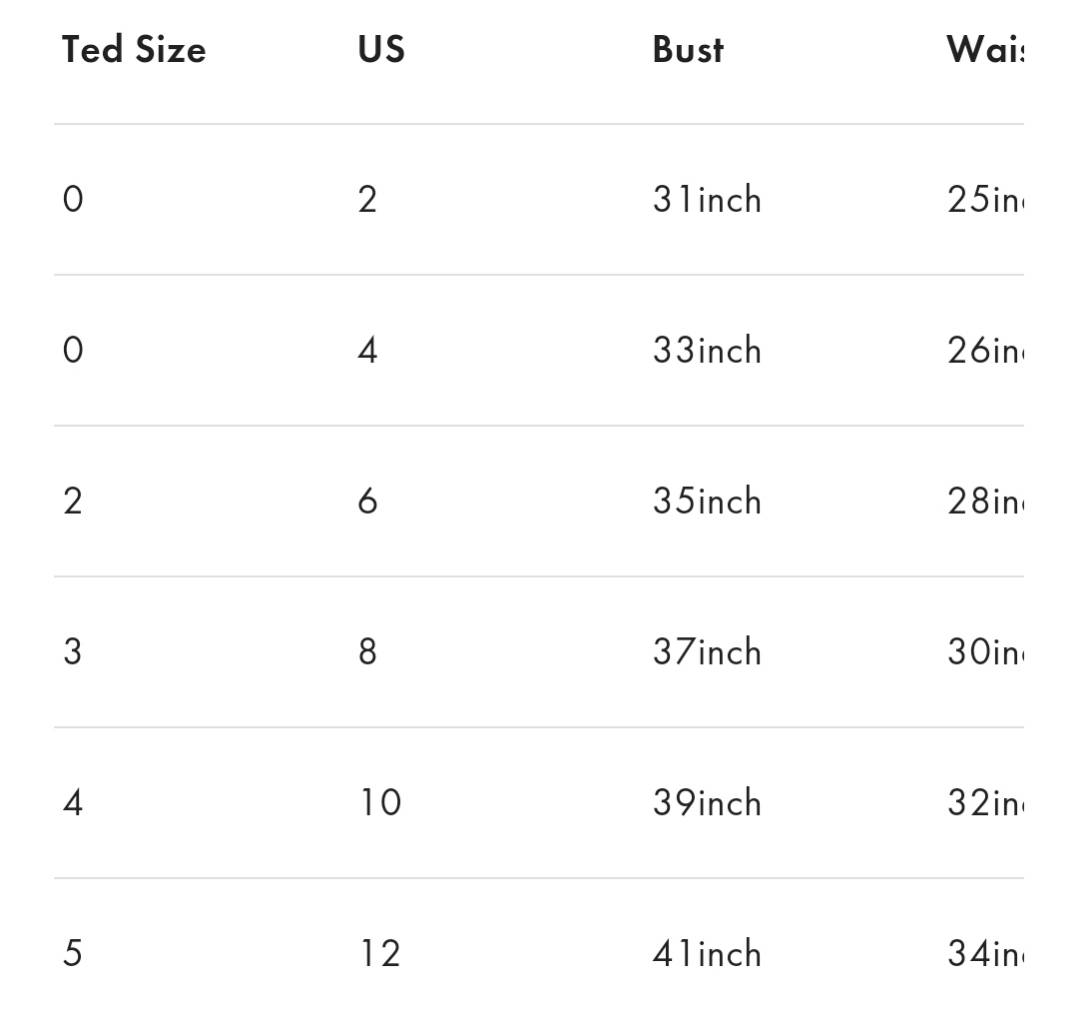1078x1024 pixels.
Task: Click US size 8 cell
Action: (x=368, y=651)
